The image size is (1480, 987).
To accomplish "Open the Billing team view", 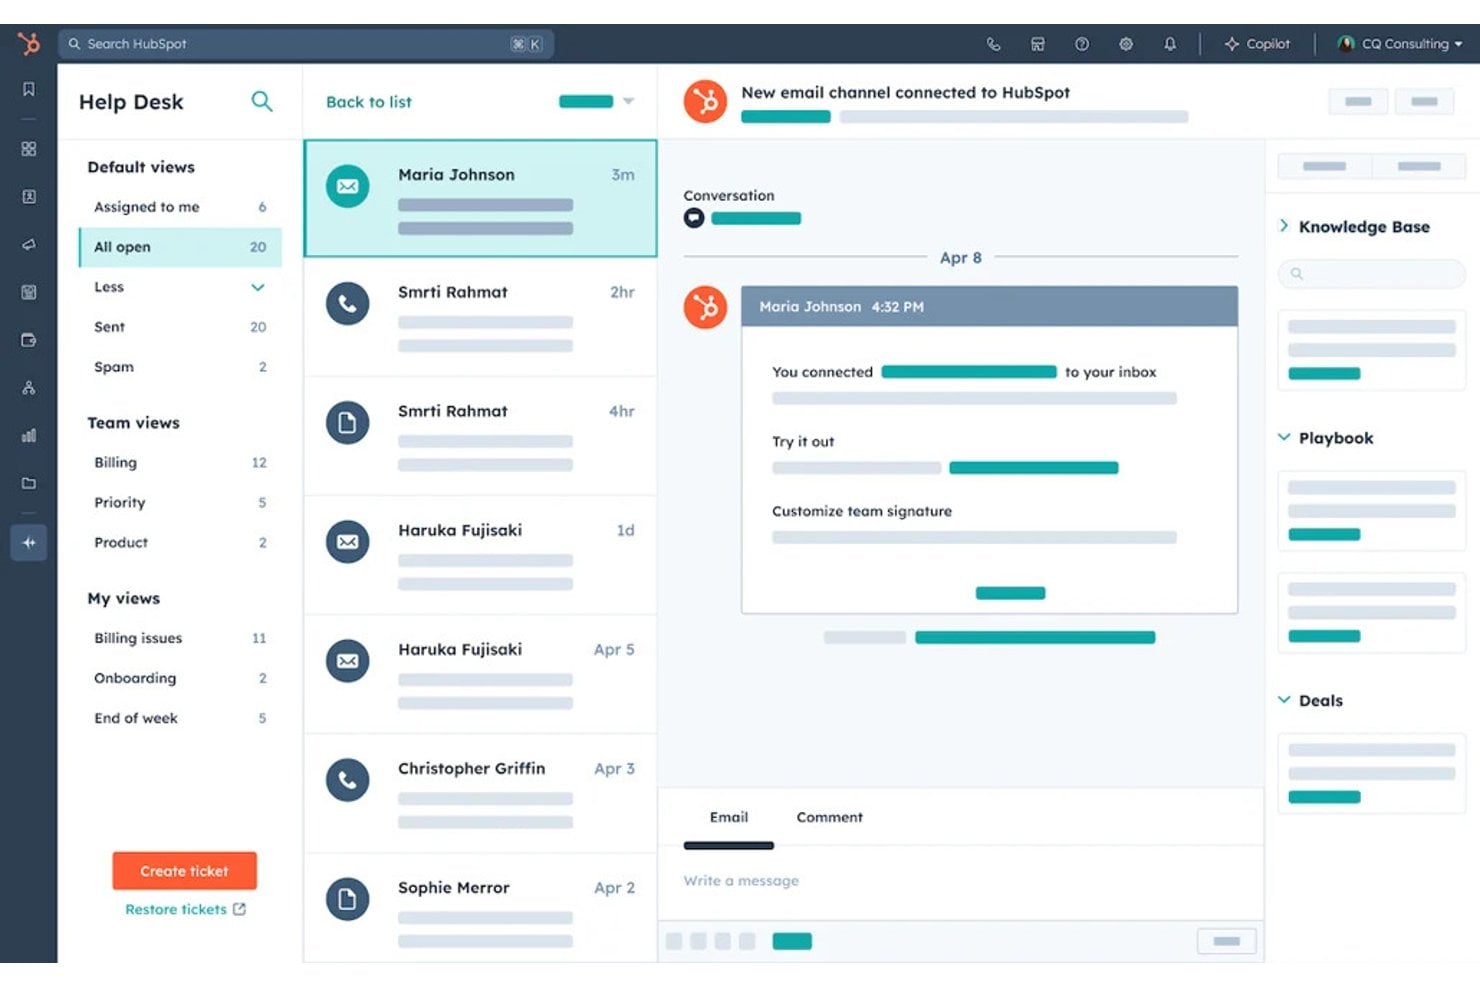I will (180, 463).
